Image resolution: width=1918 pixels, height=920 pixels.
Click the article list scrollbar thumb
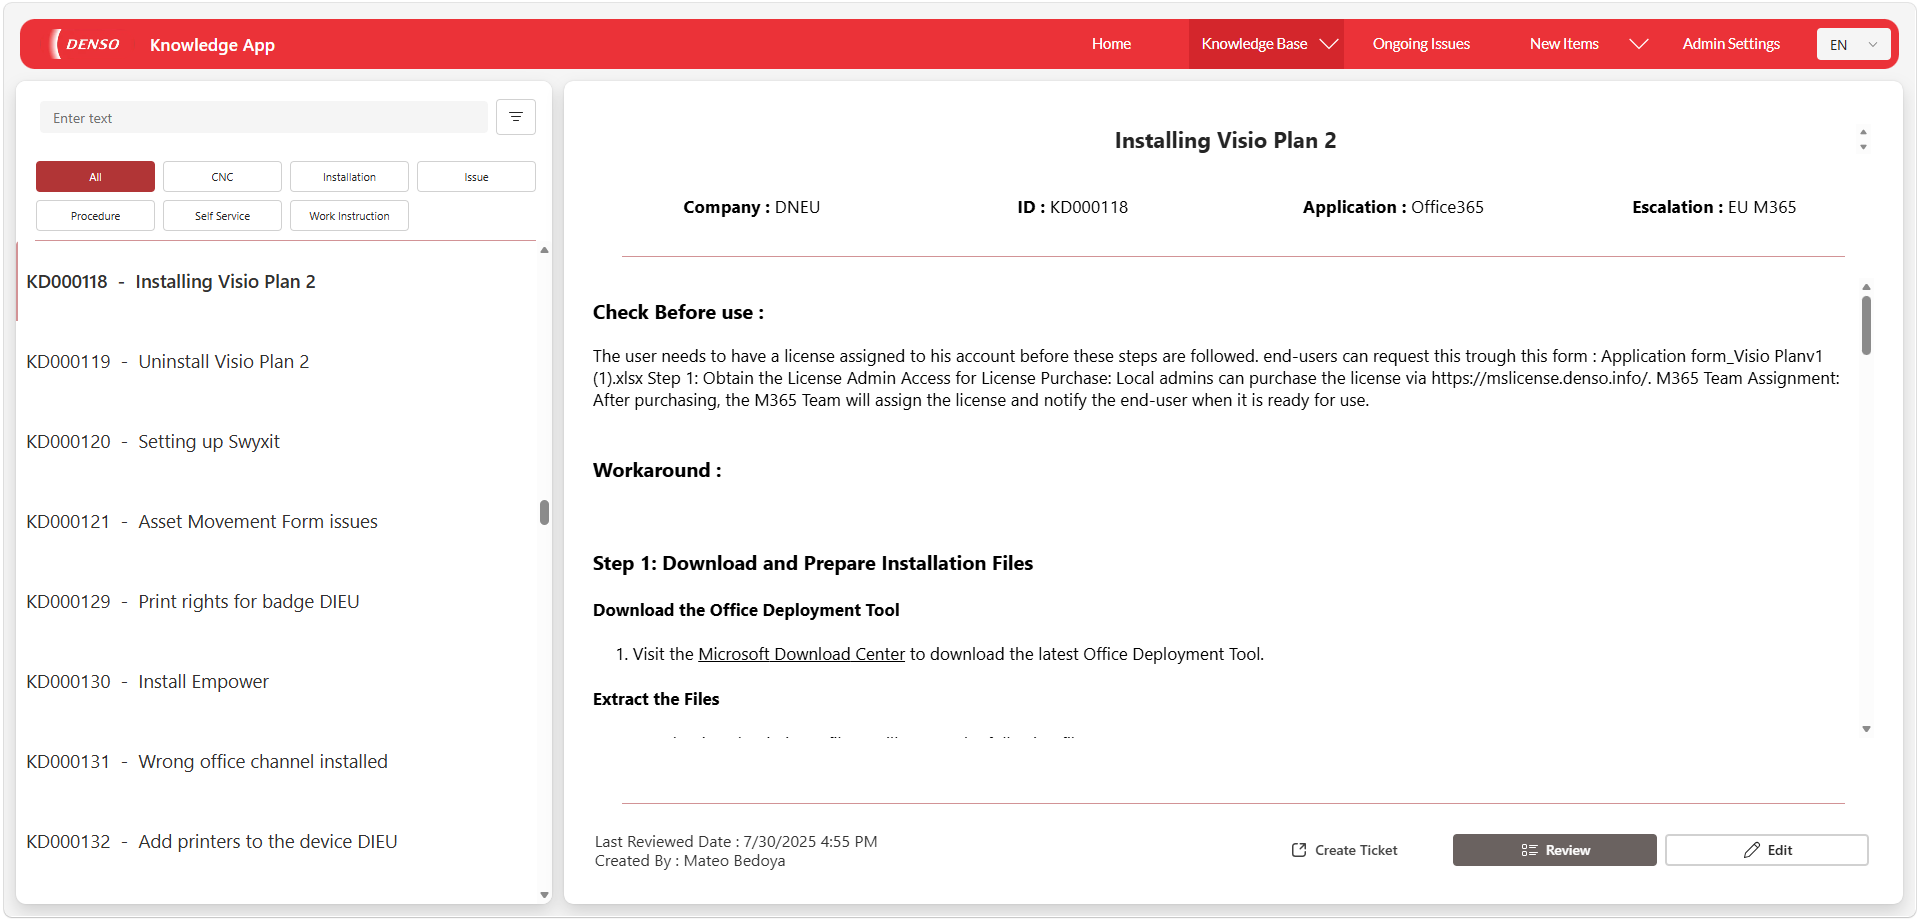click(544, 512)
